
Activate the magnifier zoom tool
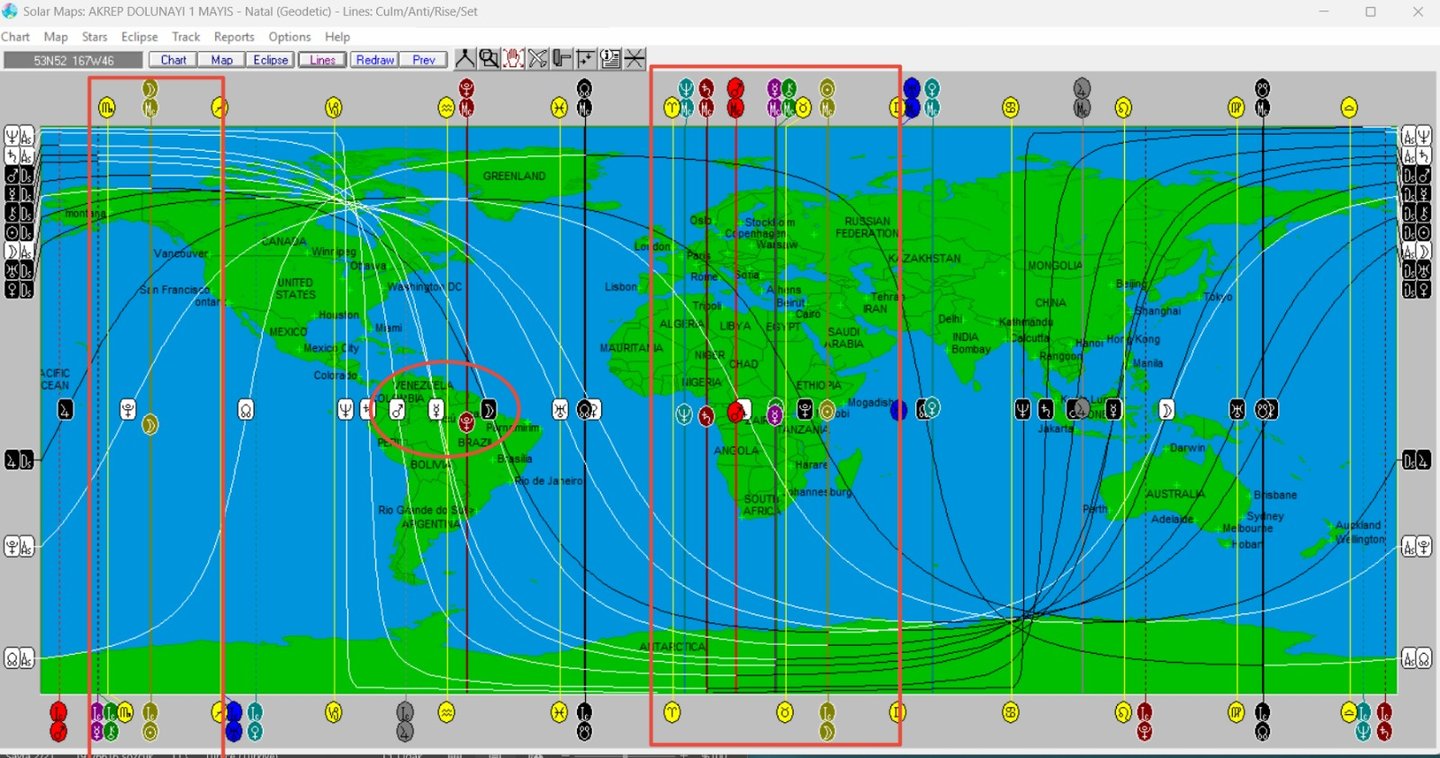point(489,59)
